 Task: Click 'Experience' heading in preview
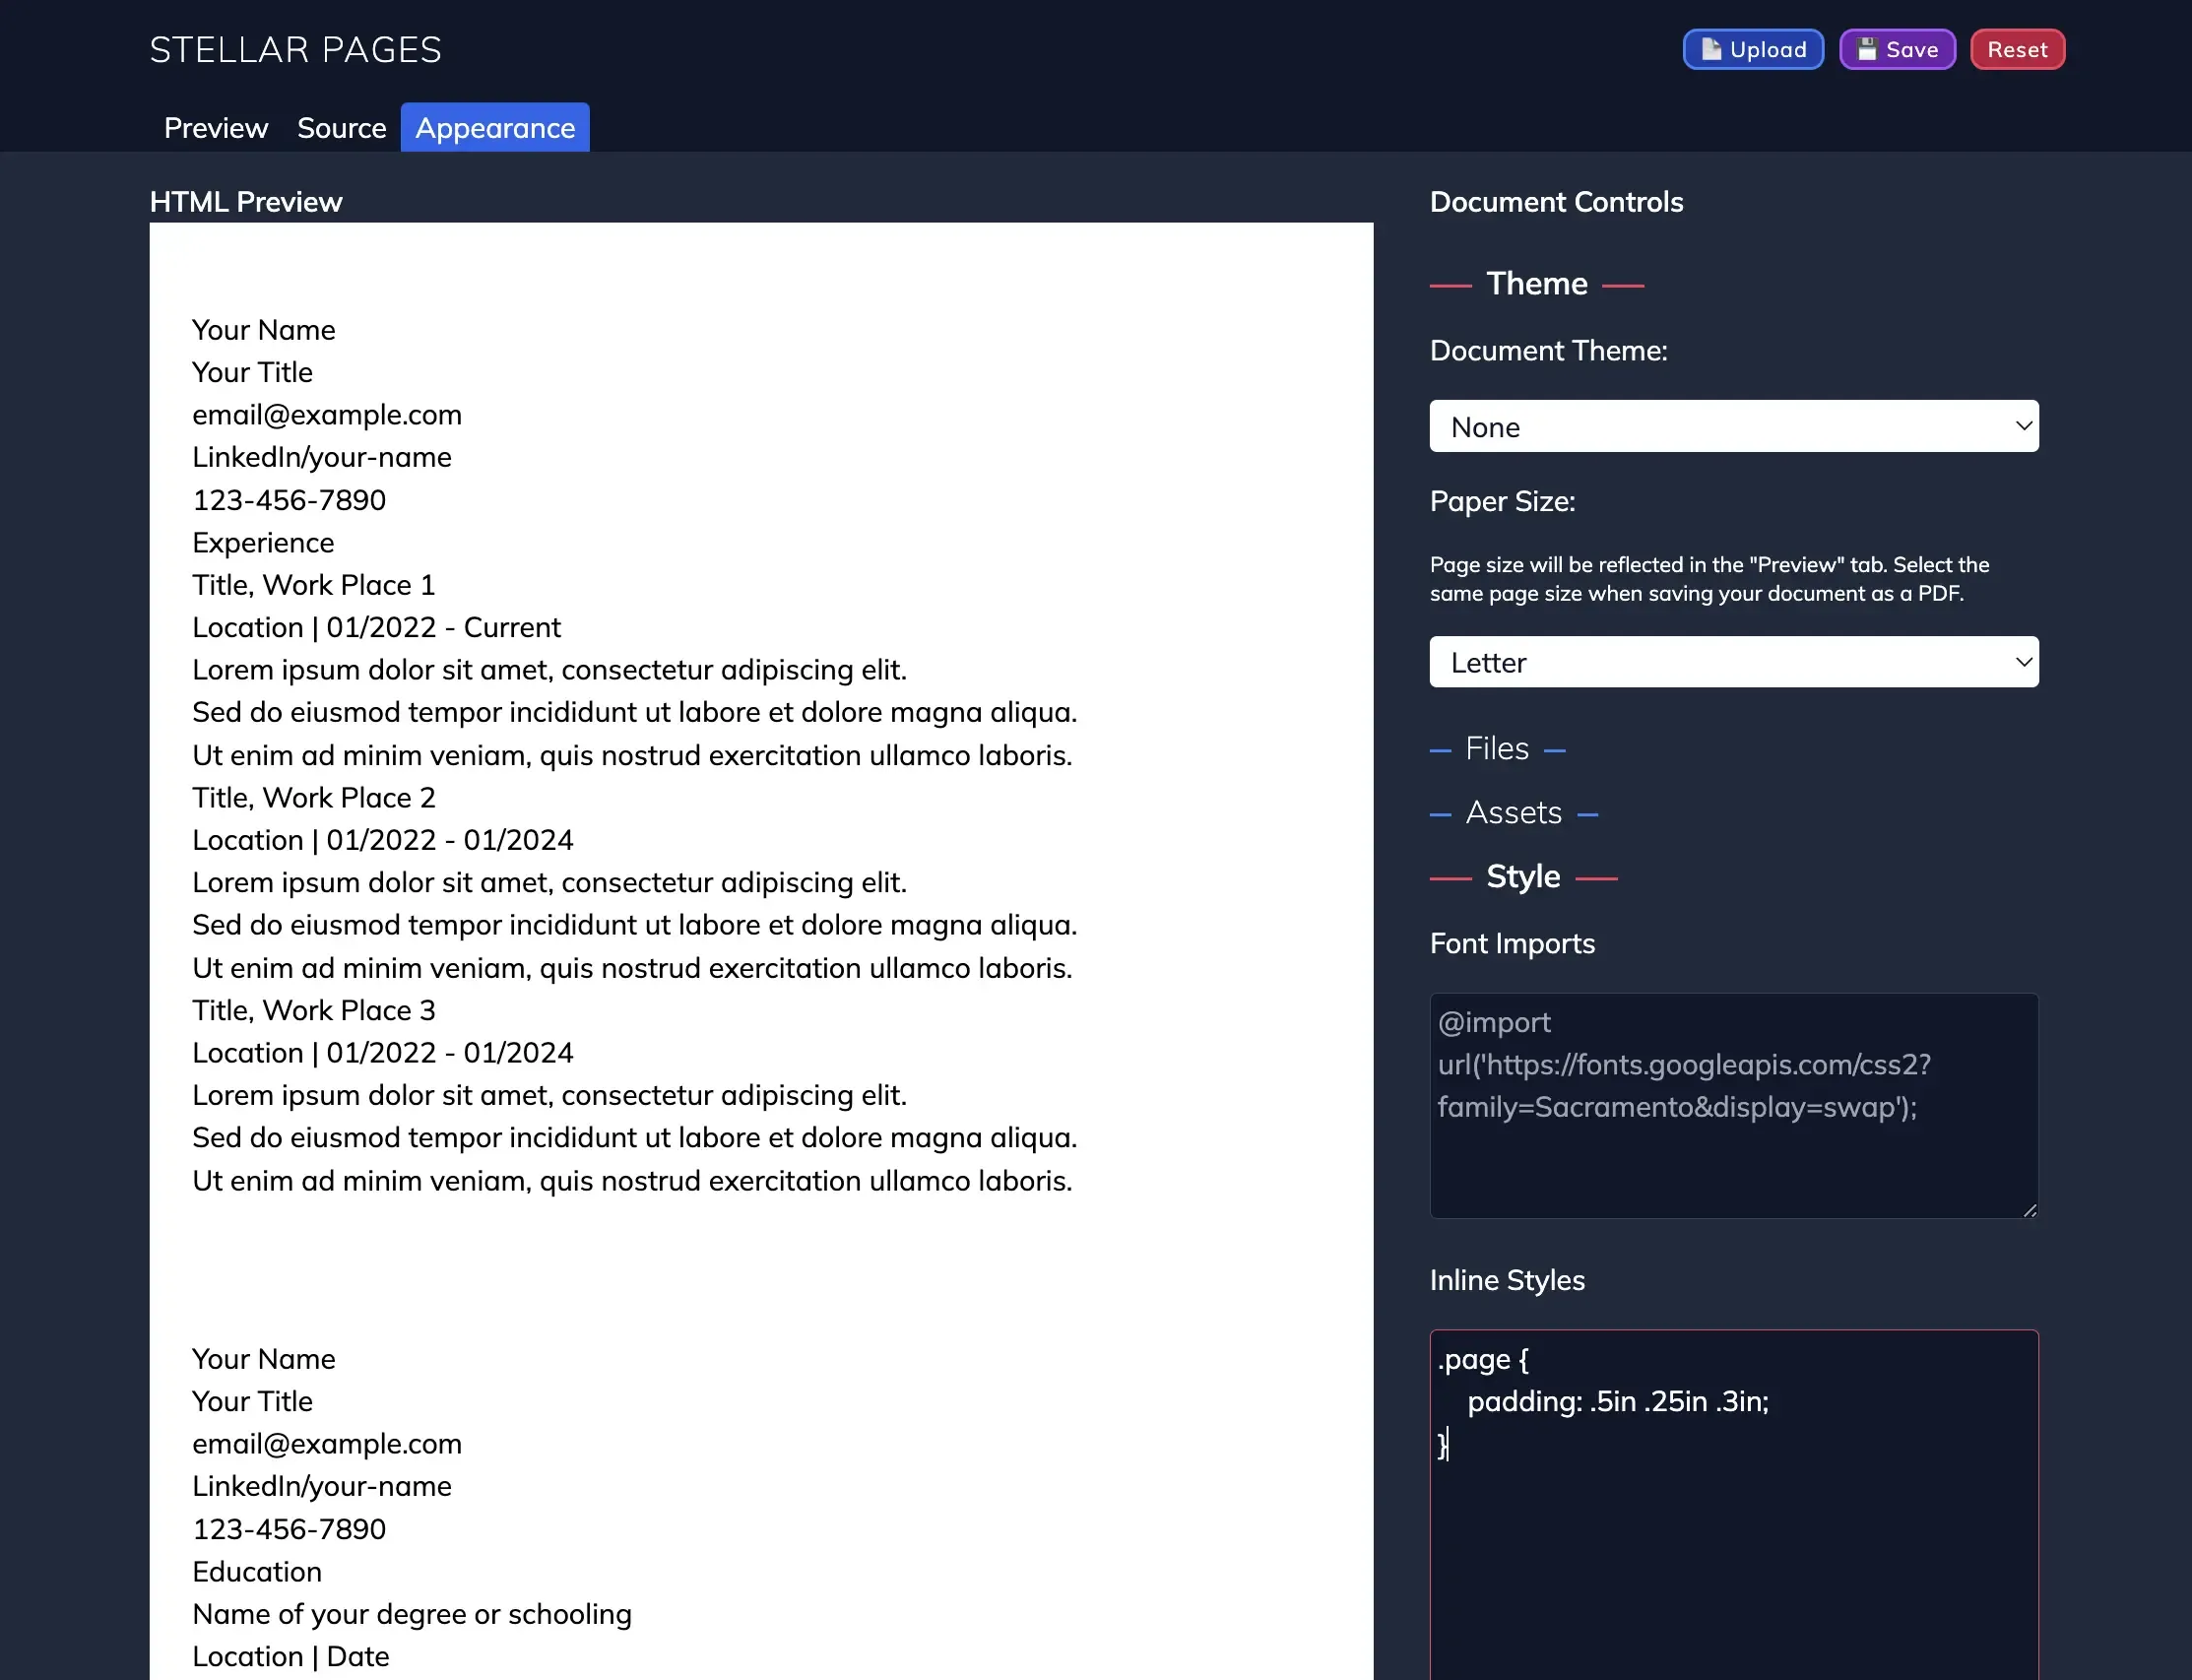[x=263, y=542]
